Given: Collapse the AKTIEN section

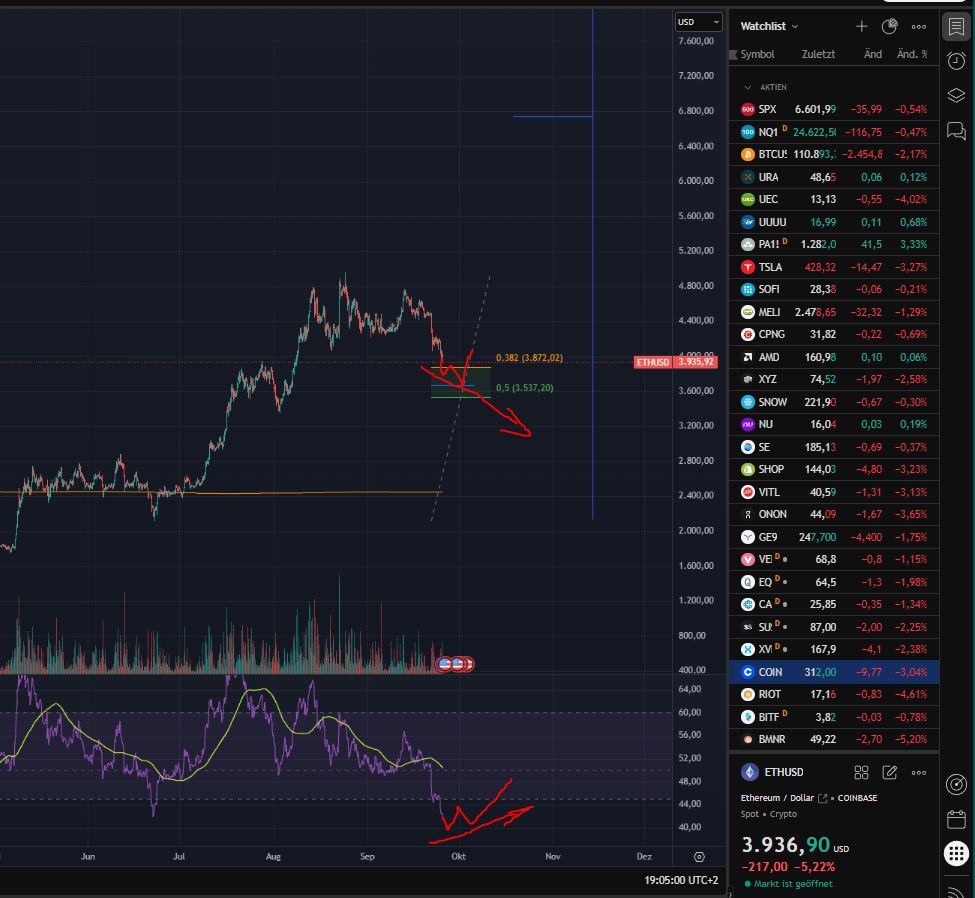Looking at the screenshot, I should pyautogui.click(x=747, y=87).
